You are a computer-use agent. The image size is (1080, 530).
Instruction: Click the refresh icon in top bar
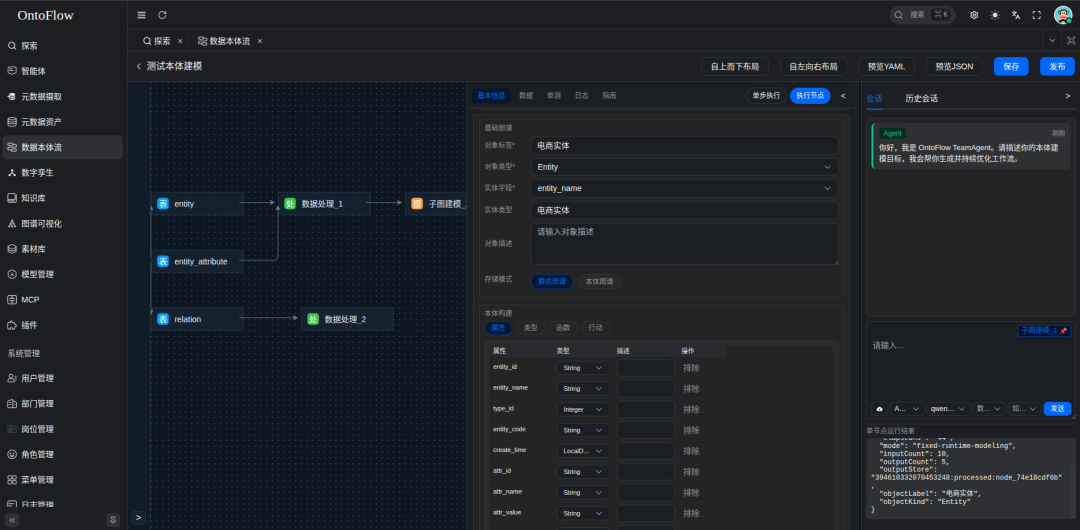(163, 15)
